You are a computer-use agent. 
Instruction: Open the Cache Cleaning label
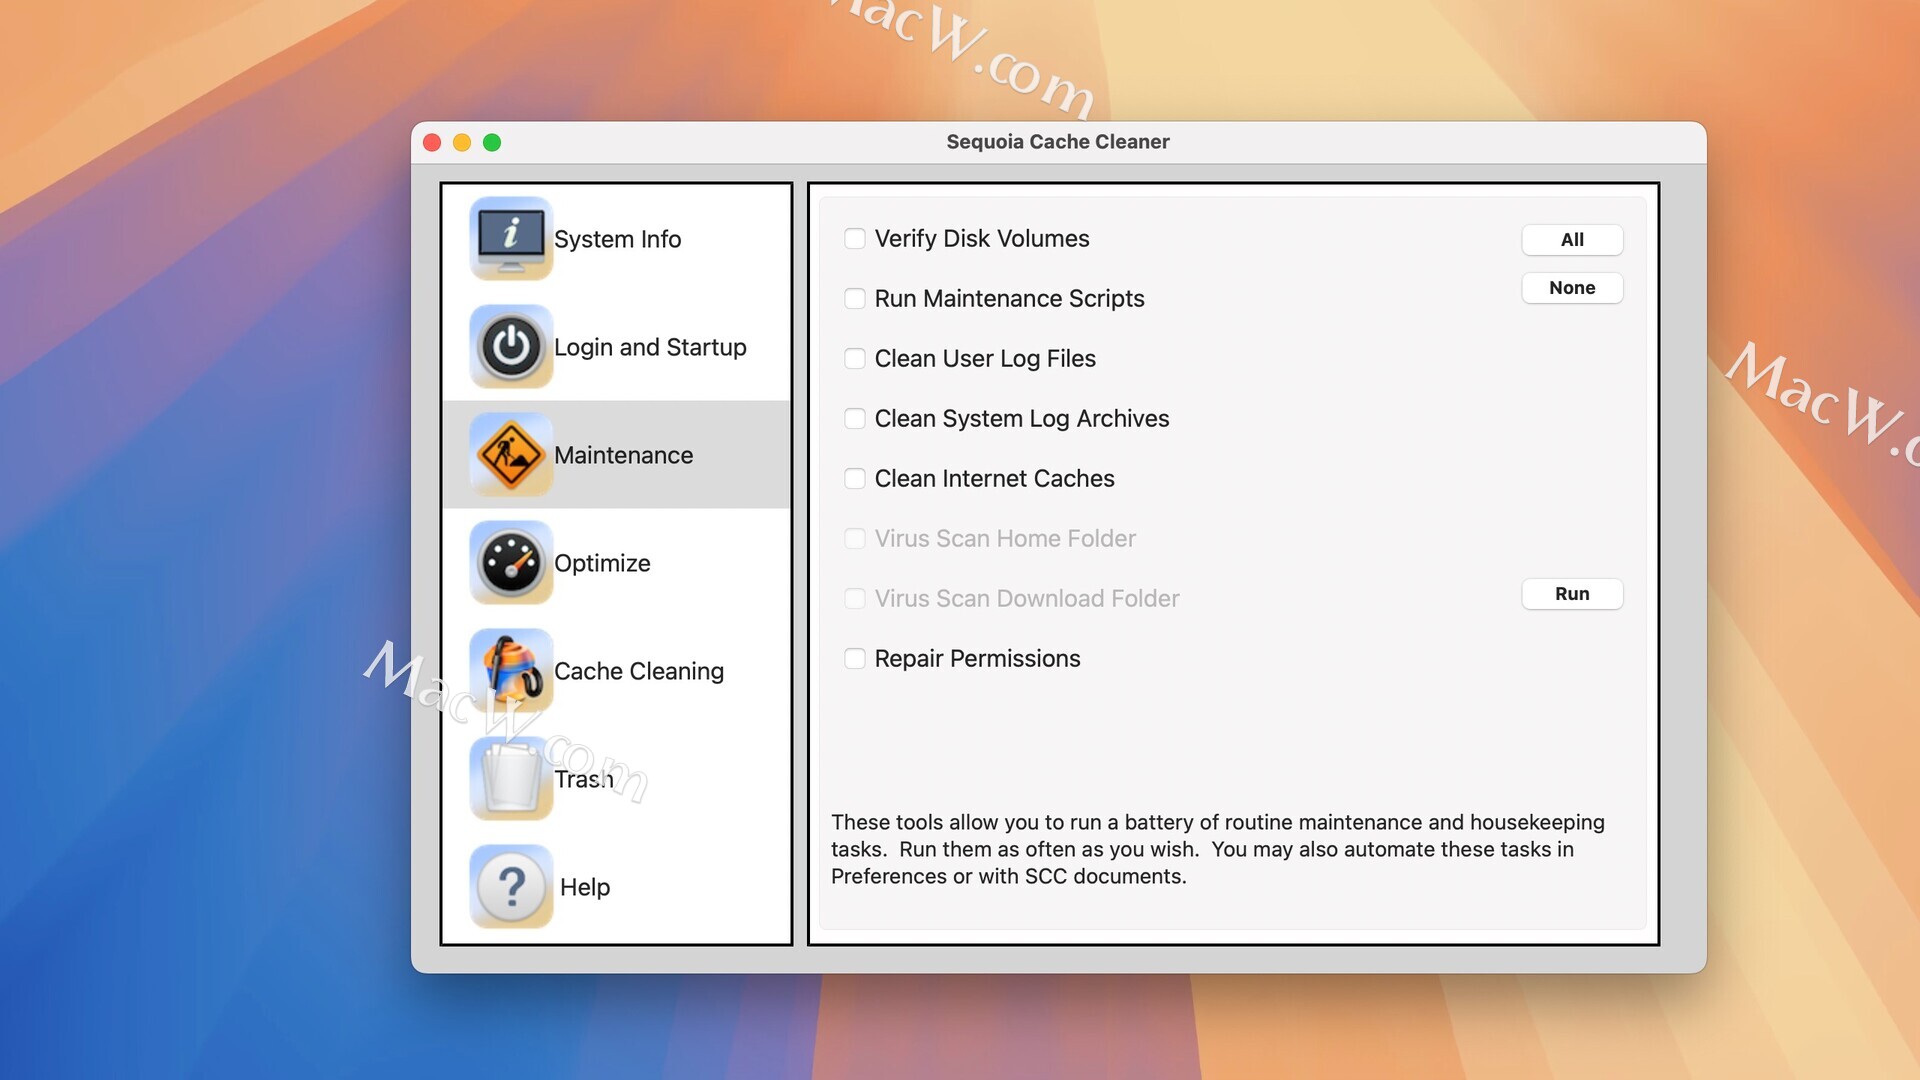point(639,671)
